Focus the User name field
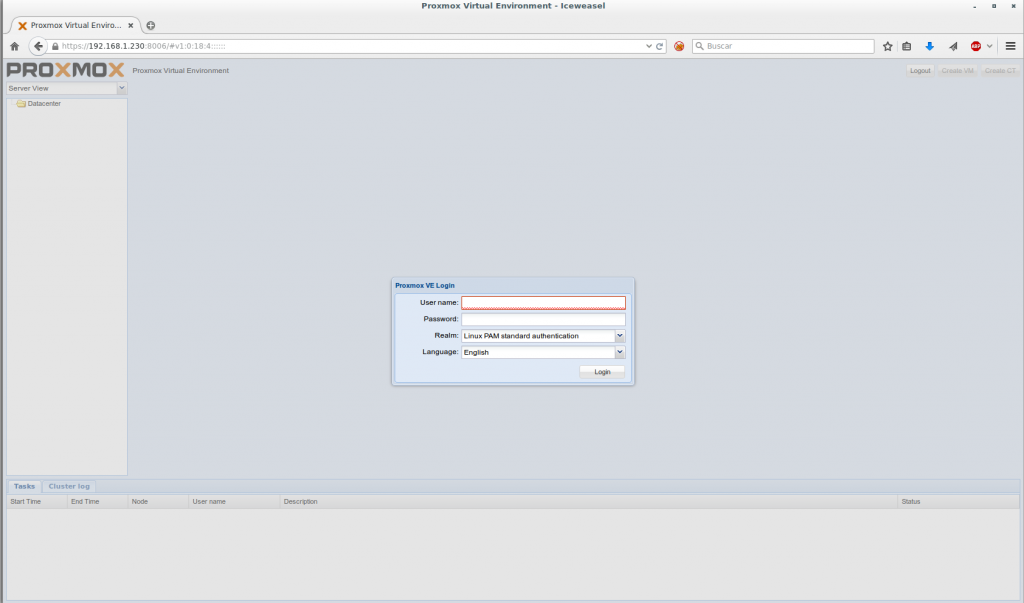This screenshot has height=603, width=1024. pyautogui.click(x=543, y=302)
